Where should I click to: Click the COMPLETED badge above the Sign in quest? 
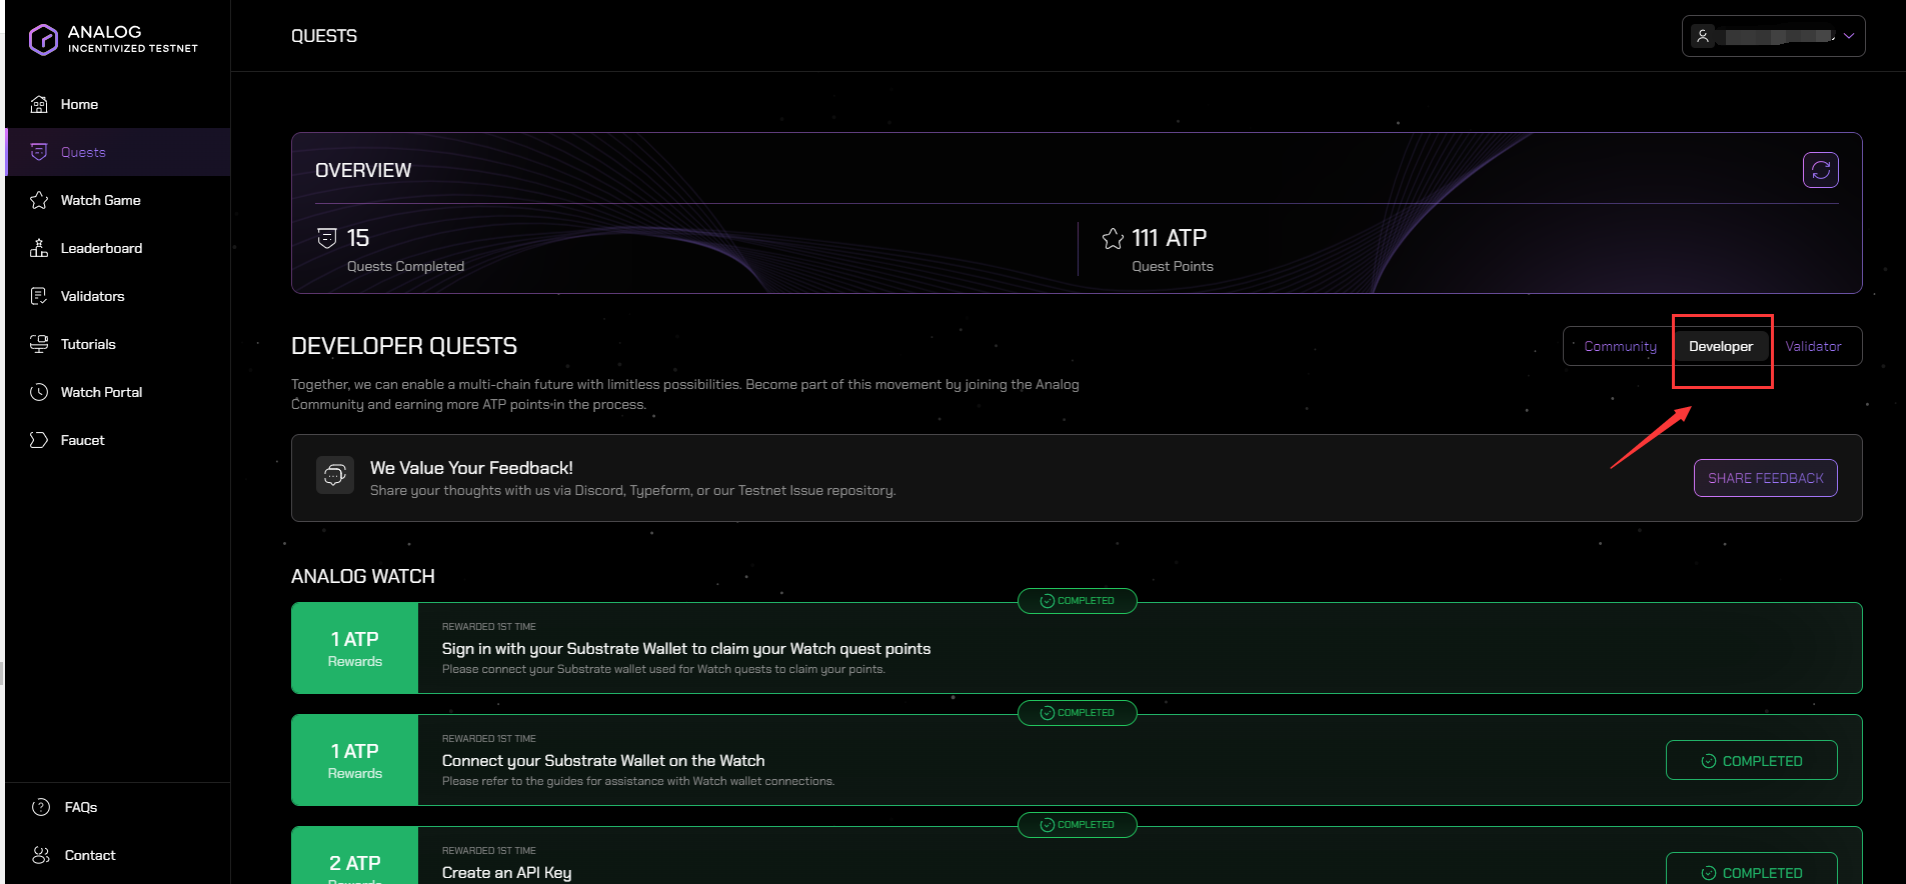pyautogui.click(x=1077, y=601)
